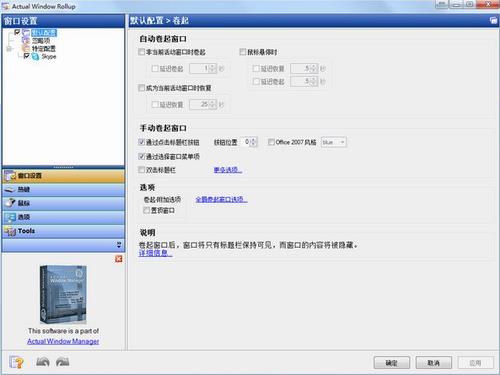Open the 窗口设置 navigation section

coord(63,176)
